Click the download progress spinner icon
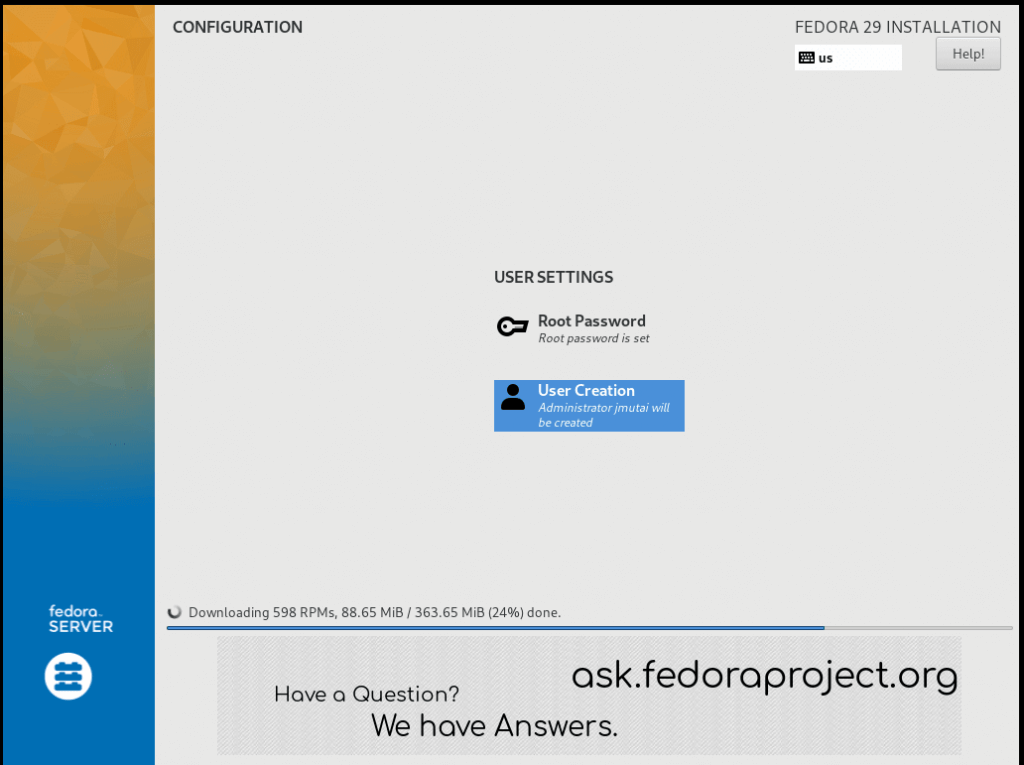The width and height of the screenshot is (1024, 765). (176, 612)
